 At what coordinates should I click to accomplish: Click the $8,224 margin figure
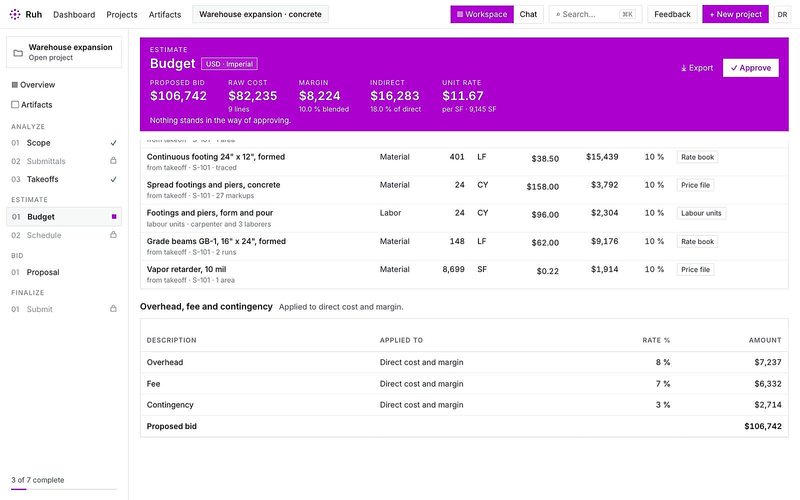click(319, 96)
